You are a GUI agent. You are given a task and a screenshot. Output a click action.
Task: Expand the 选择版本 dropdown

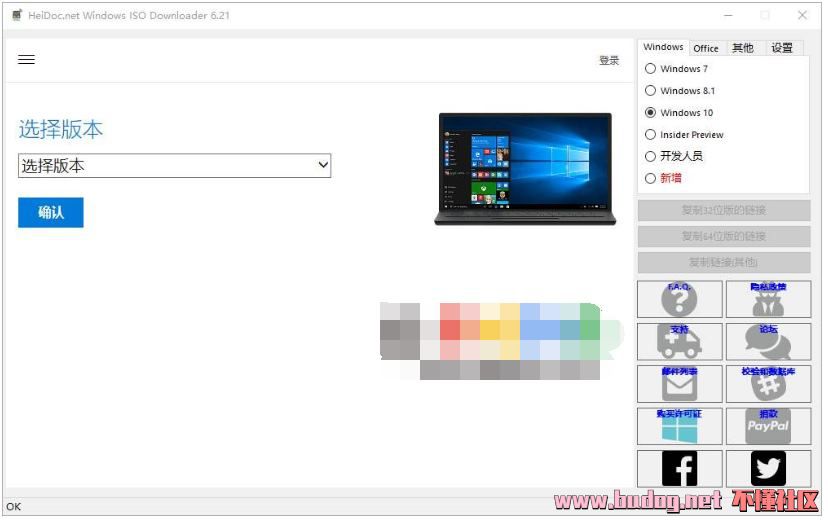[175, 166]
